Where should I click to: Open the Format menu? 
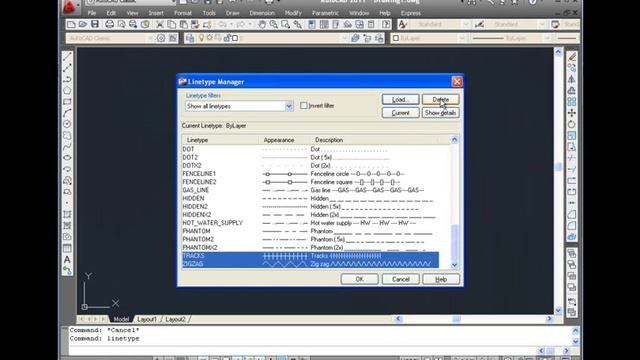[x=182, y=13]
